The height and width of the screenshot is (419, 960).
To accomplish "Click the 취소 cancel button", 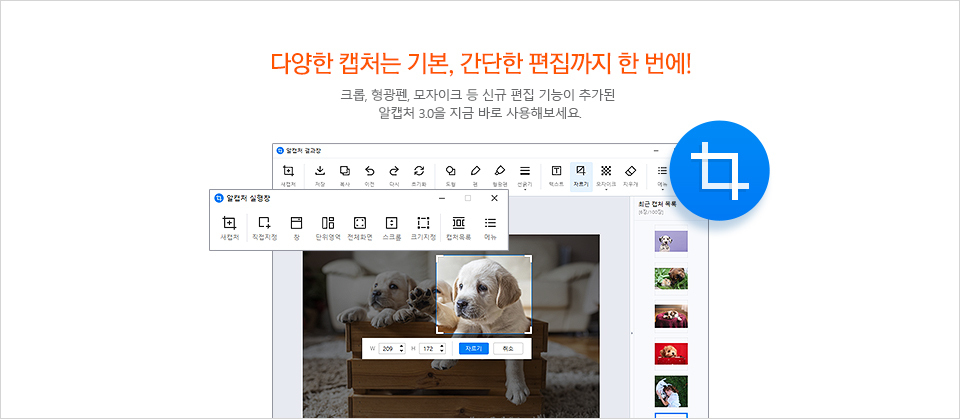I will (508, 348).
